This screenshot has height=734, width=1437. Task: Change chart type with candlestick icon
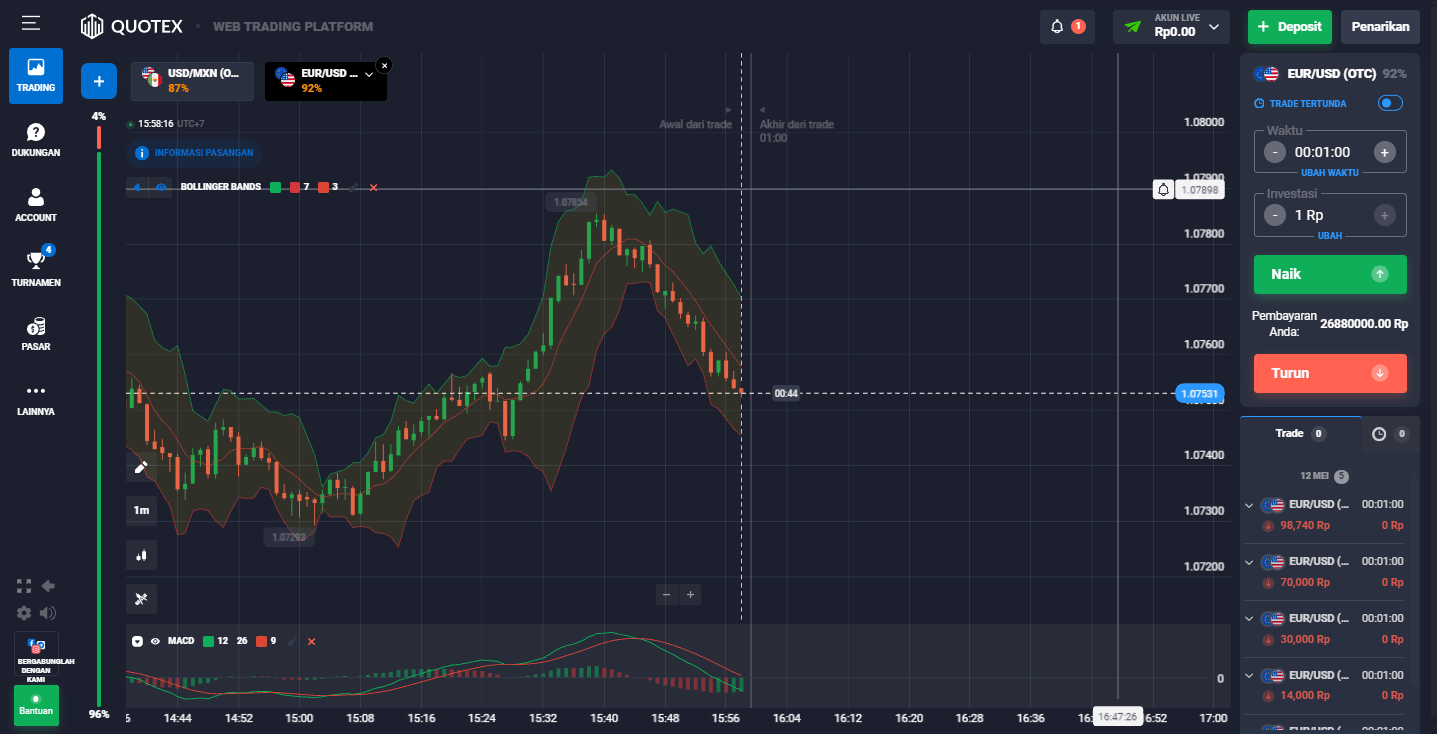141,554
